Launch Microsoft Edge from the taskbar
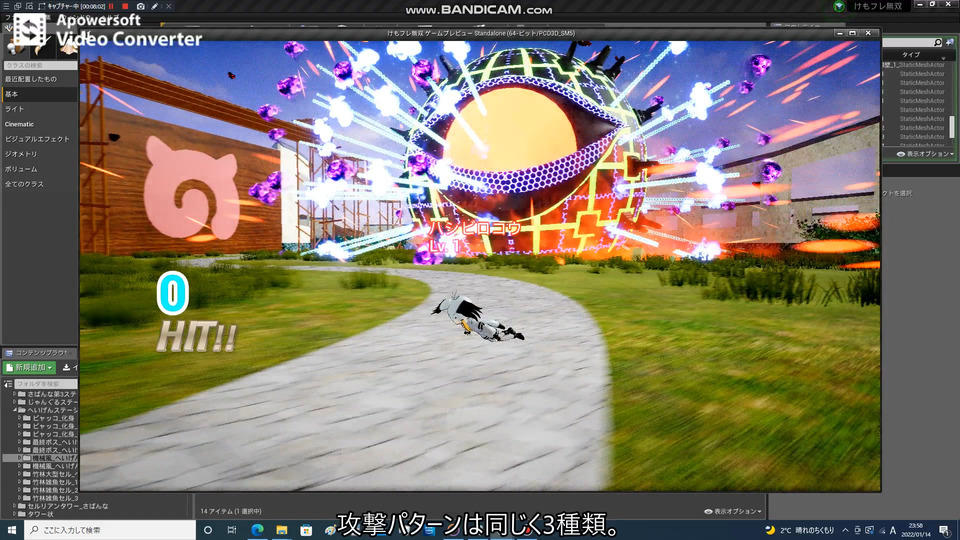960x540 pixels. pyautogui.click(x=257, y=530)
